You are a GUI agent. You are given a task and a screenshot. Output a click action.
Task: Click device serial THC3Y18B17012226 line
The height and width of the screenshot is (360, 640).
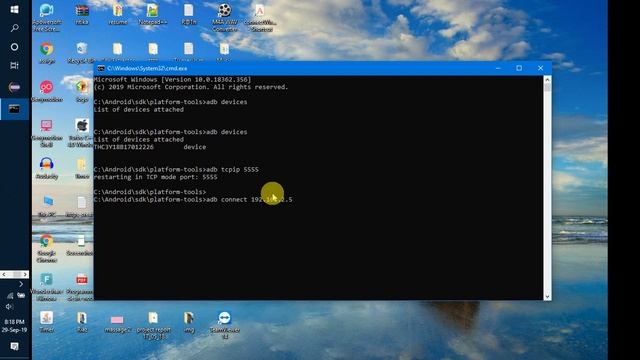(150, 147)
